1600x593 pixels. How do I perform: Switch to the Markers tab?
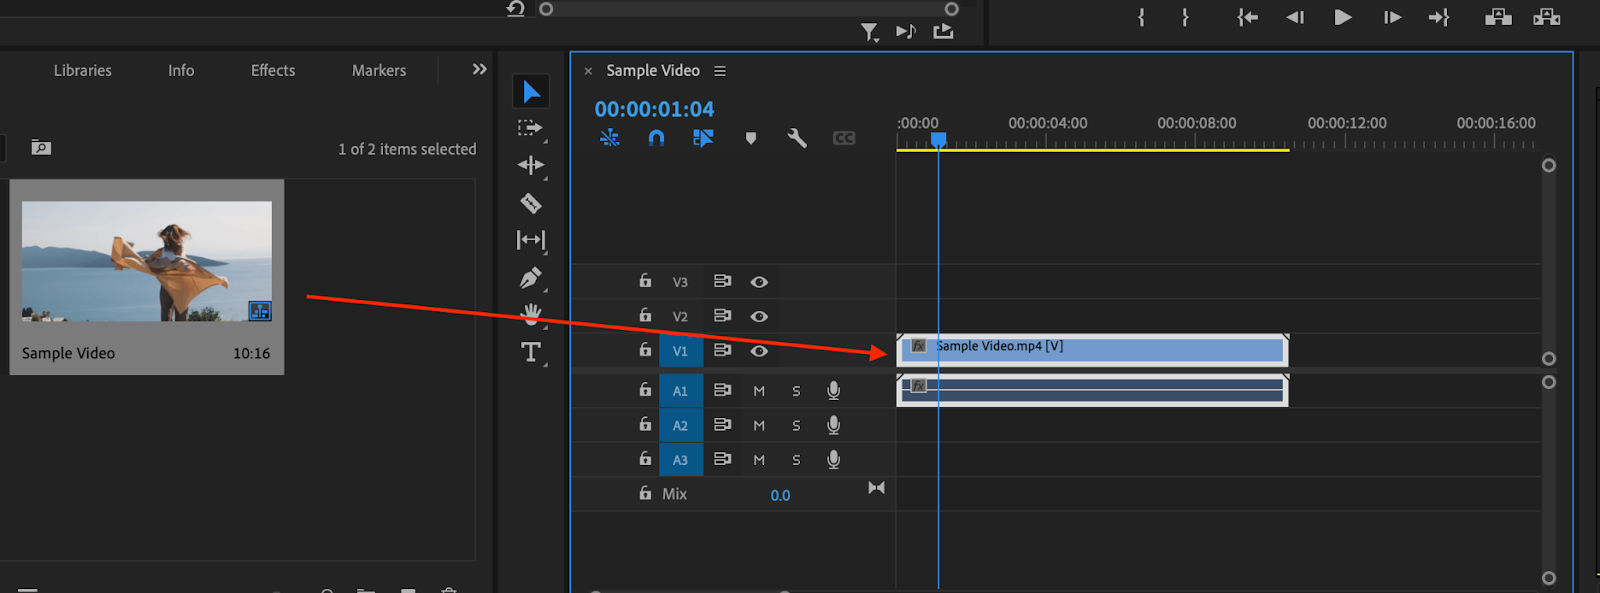[379, 70]
